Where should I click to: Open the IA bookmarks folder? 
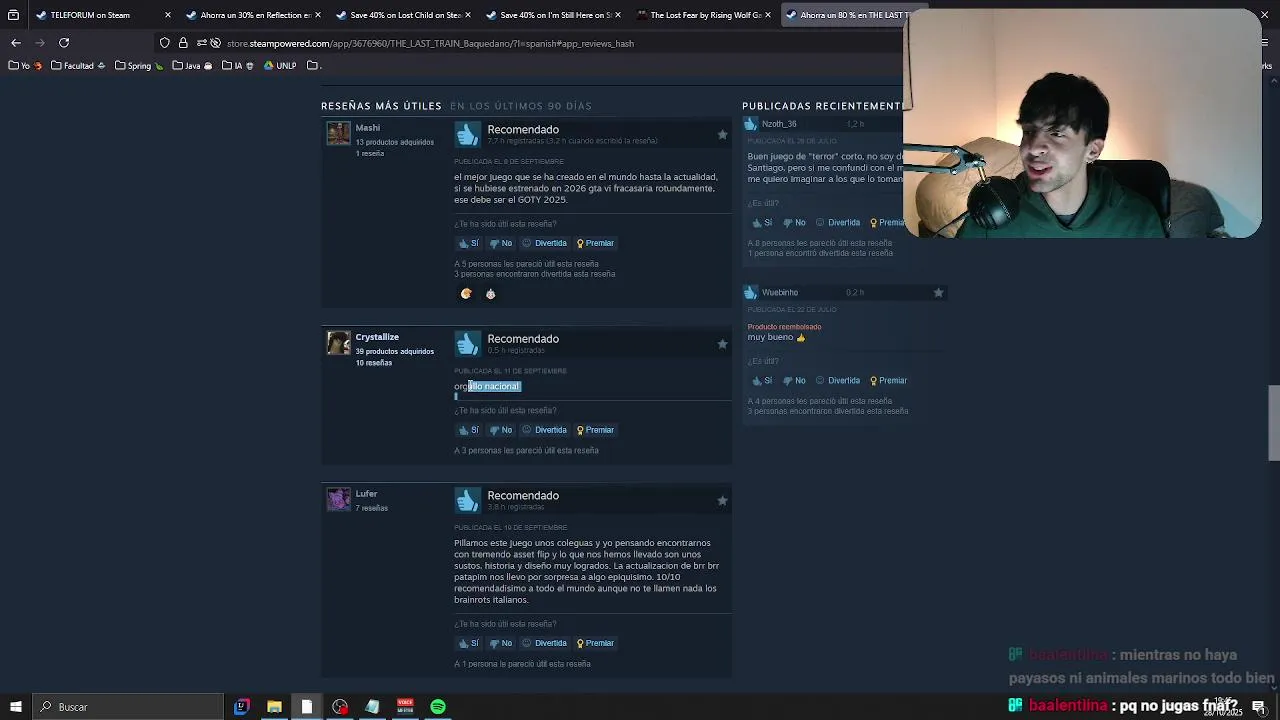237,66
